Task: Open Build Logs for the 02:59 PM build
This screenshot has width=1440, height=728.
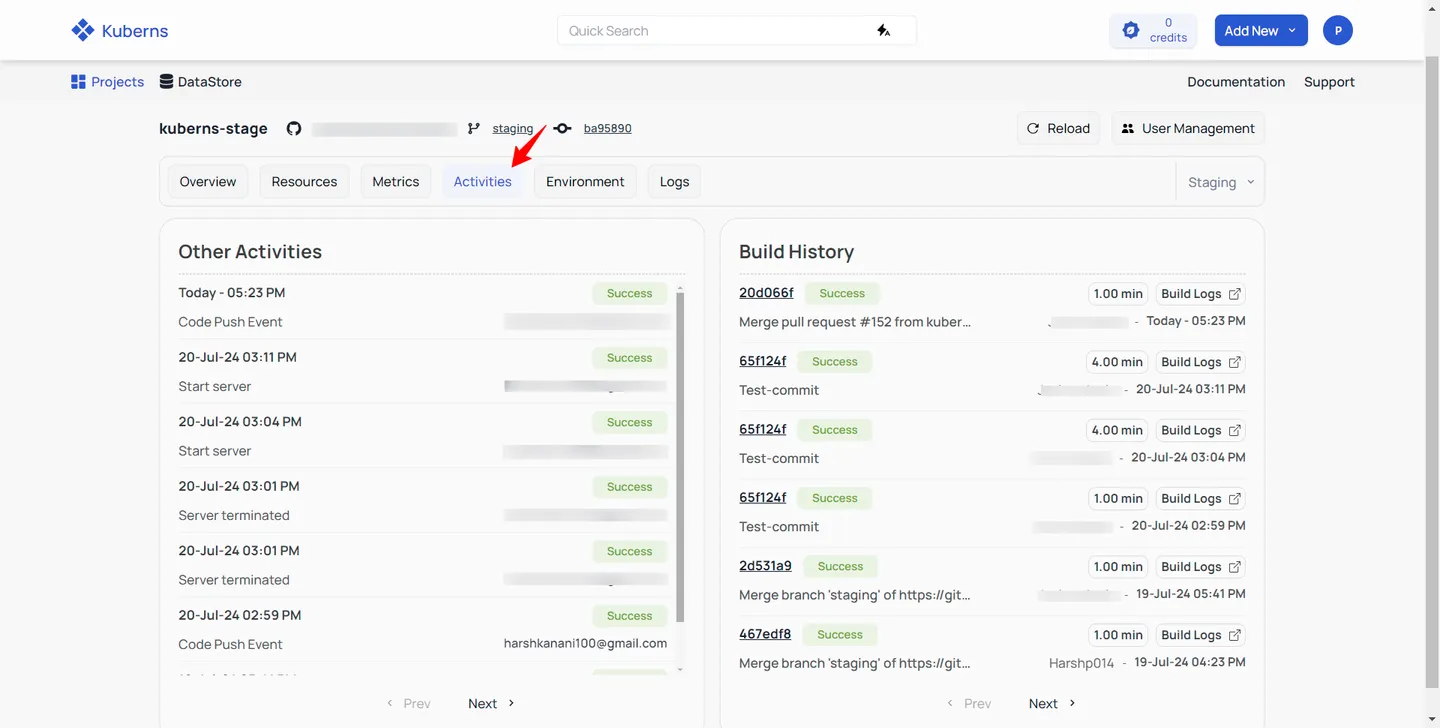Action: (1201, 498)
